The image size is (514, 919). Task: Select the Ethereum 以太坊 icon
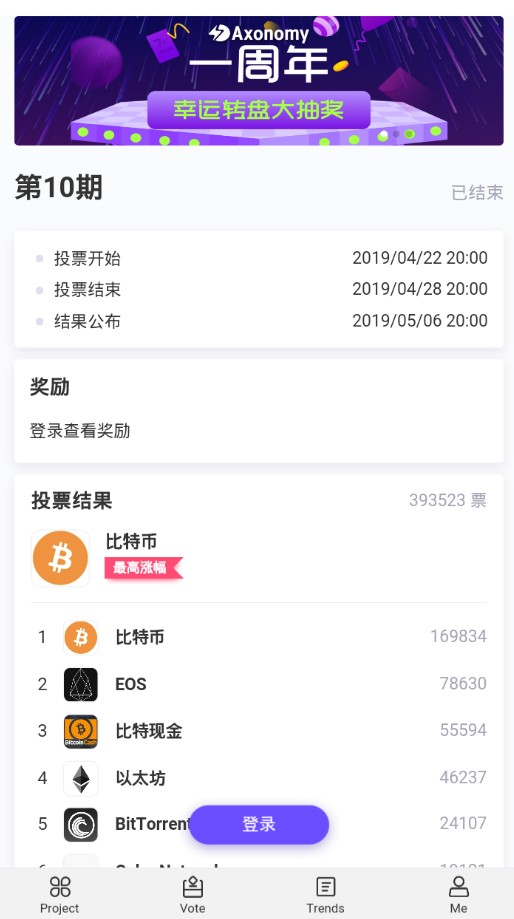pos(81,778)
